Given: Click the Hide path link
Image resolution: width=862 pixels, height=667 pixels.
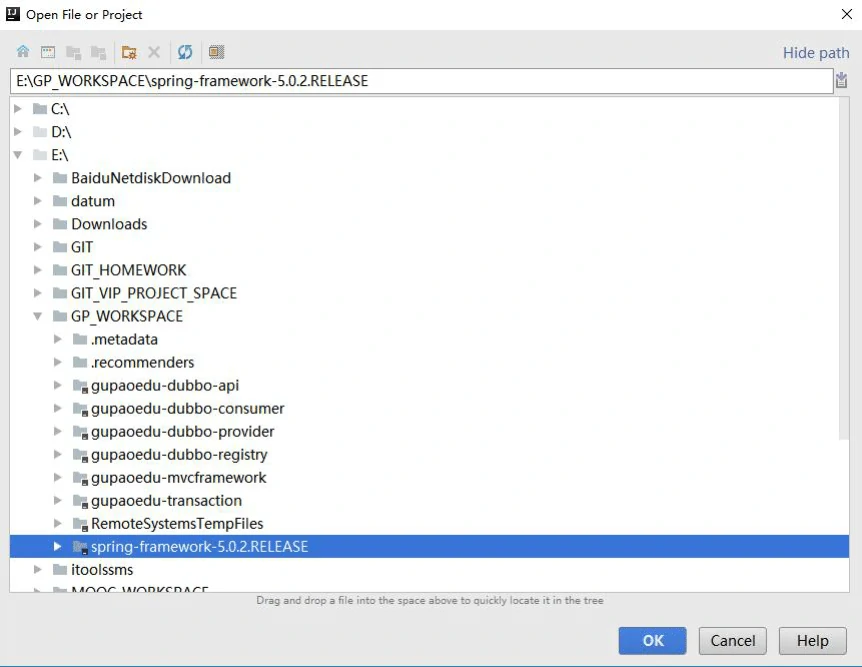Looking at the screenshot, I should coord(816,53).
